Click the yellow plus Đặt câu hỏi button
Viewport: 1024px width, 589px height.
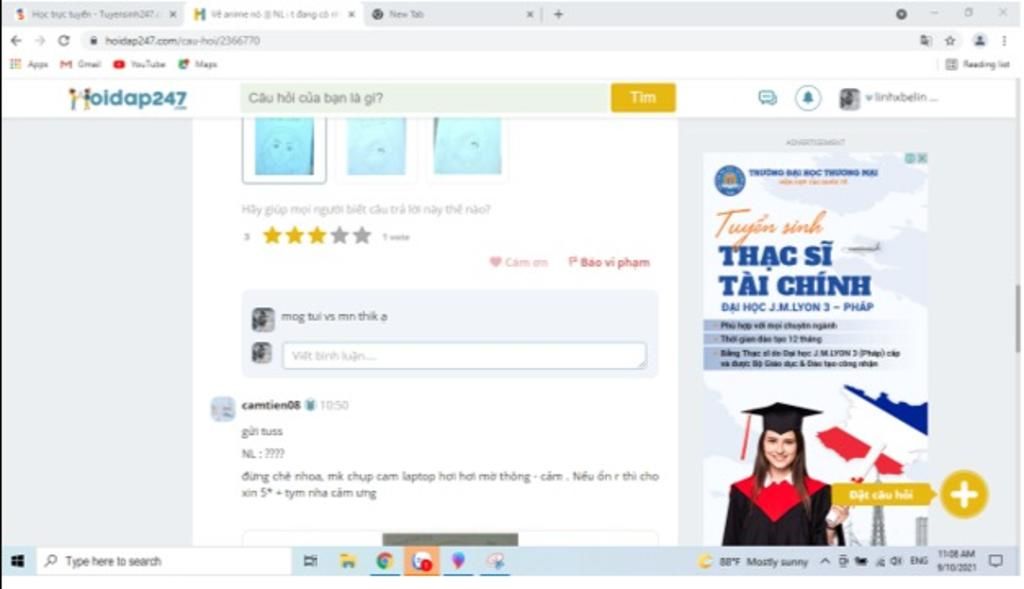(x=964, y=494)
